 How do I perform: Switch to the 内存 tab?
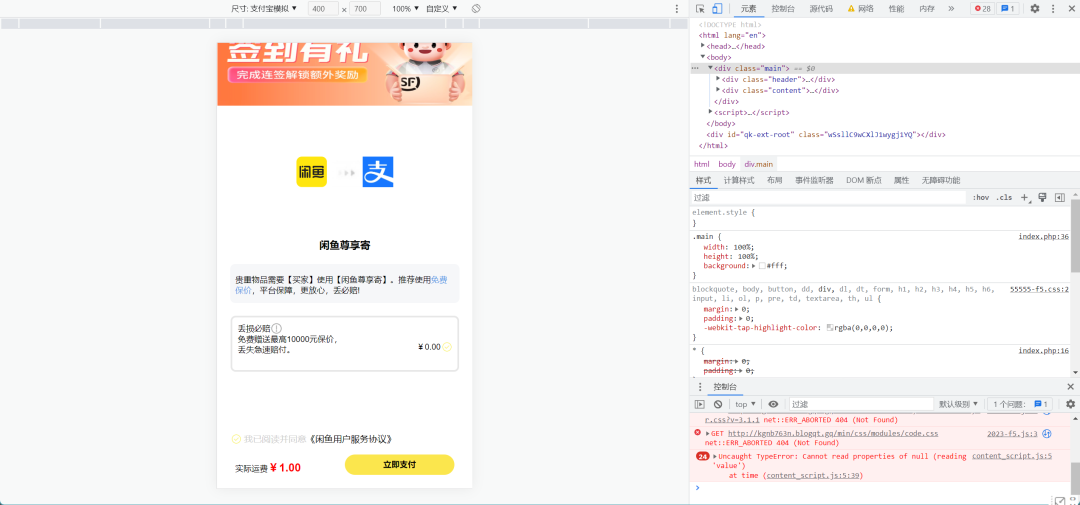point(927,9)
